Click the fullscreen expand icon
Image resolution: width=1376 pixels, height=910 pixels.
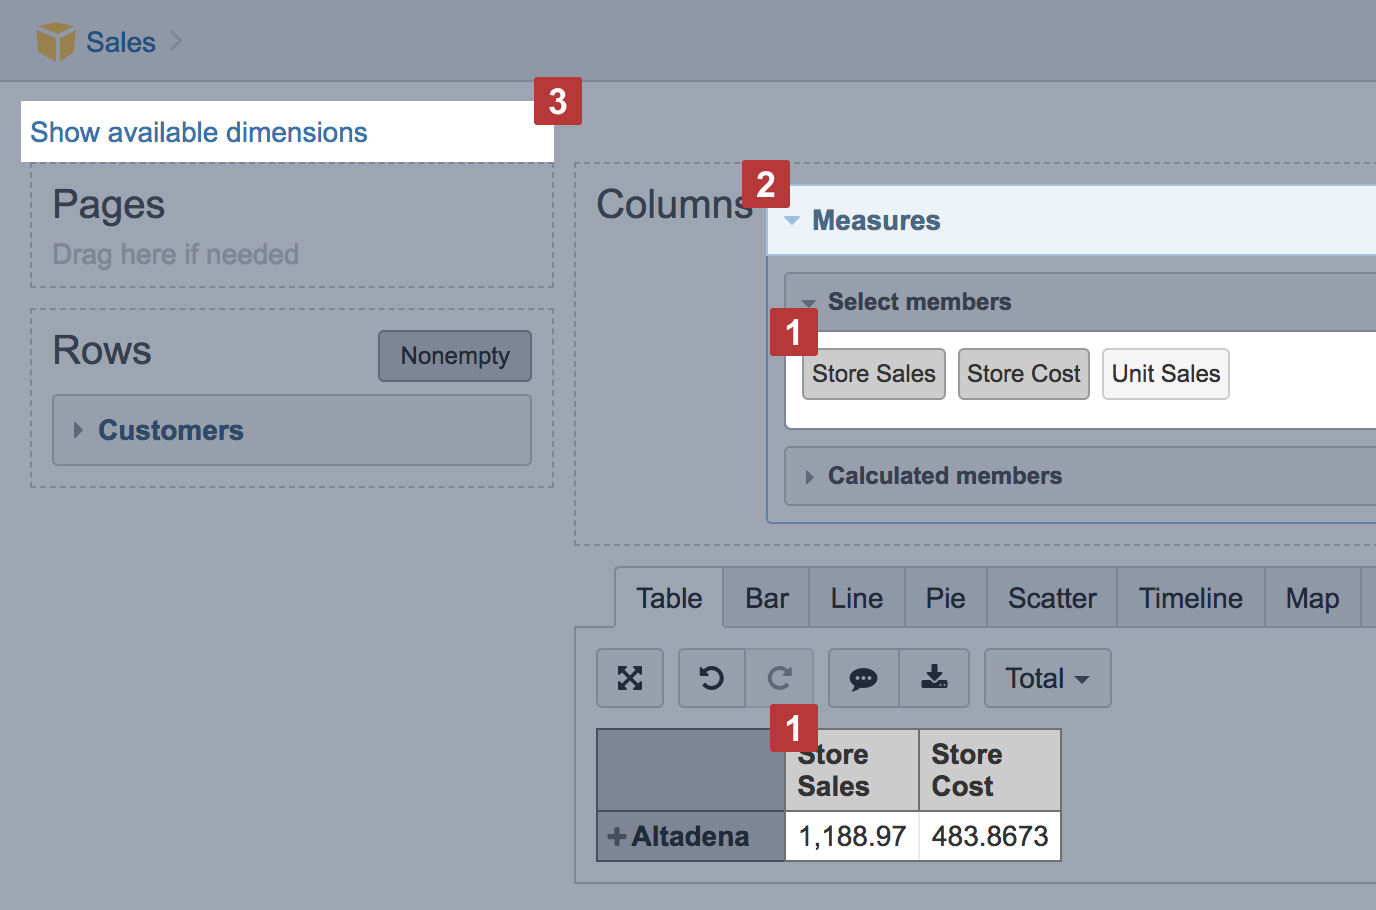(x=630, y=678)
